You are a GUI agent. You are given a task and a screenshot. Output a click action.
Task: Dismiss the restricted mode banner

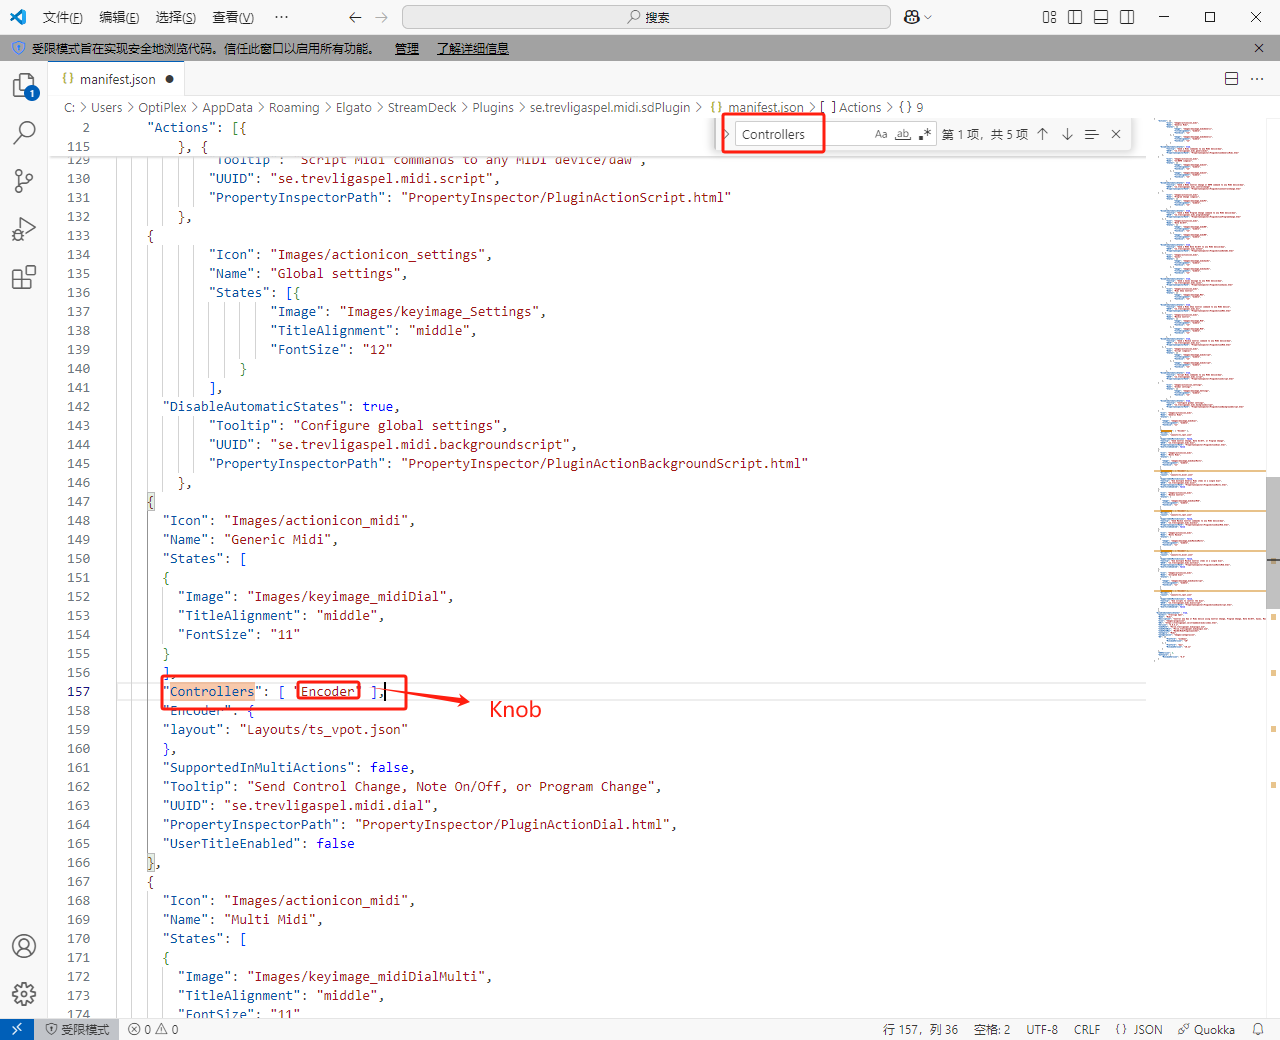click(1259, 48)
